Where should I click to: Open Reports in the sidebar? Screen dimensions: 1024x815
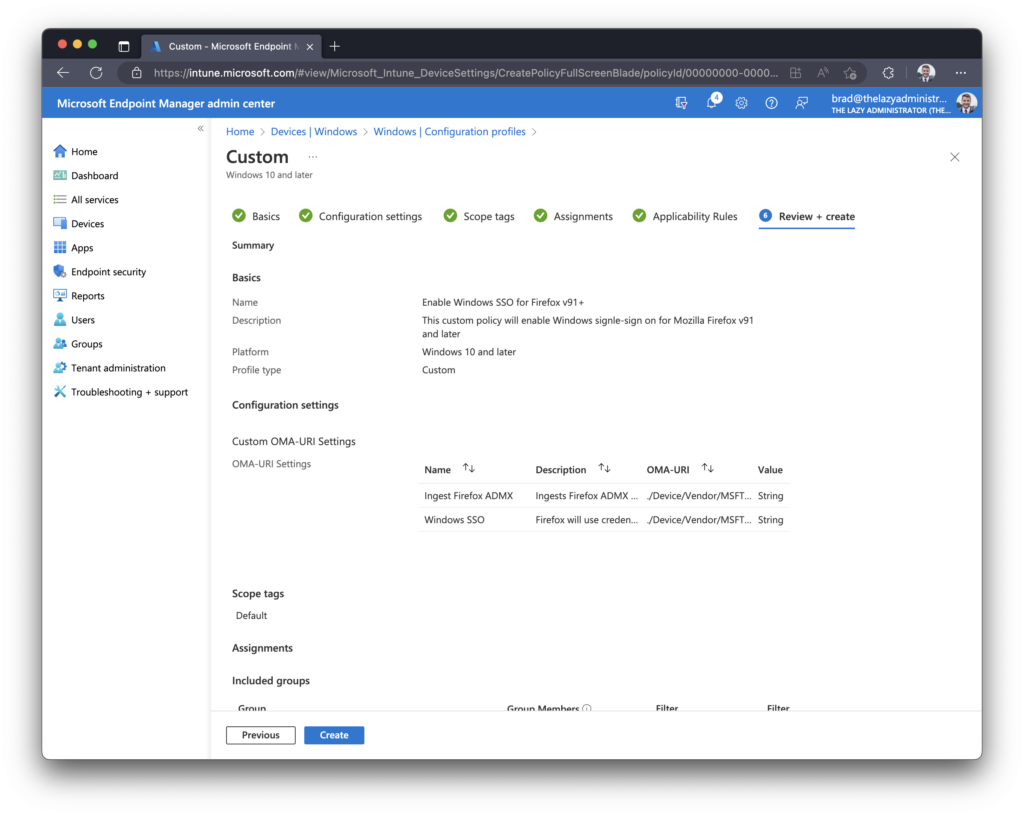click(x=78, y=296)
